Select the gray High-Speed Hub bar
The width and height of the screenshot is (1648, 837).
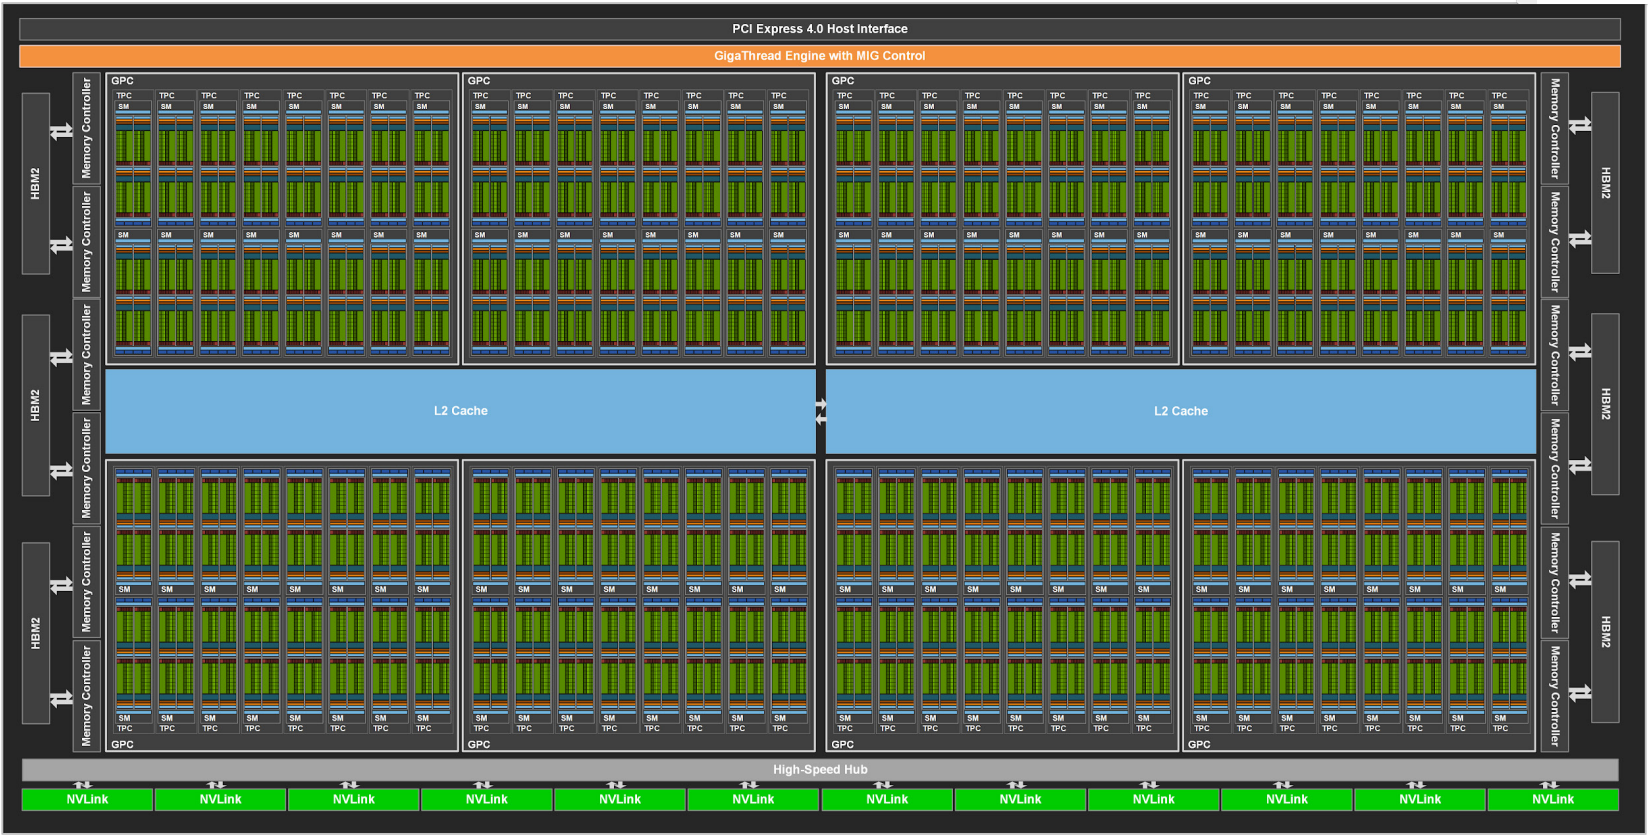pos(819,769)
